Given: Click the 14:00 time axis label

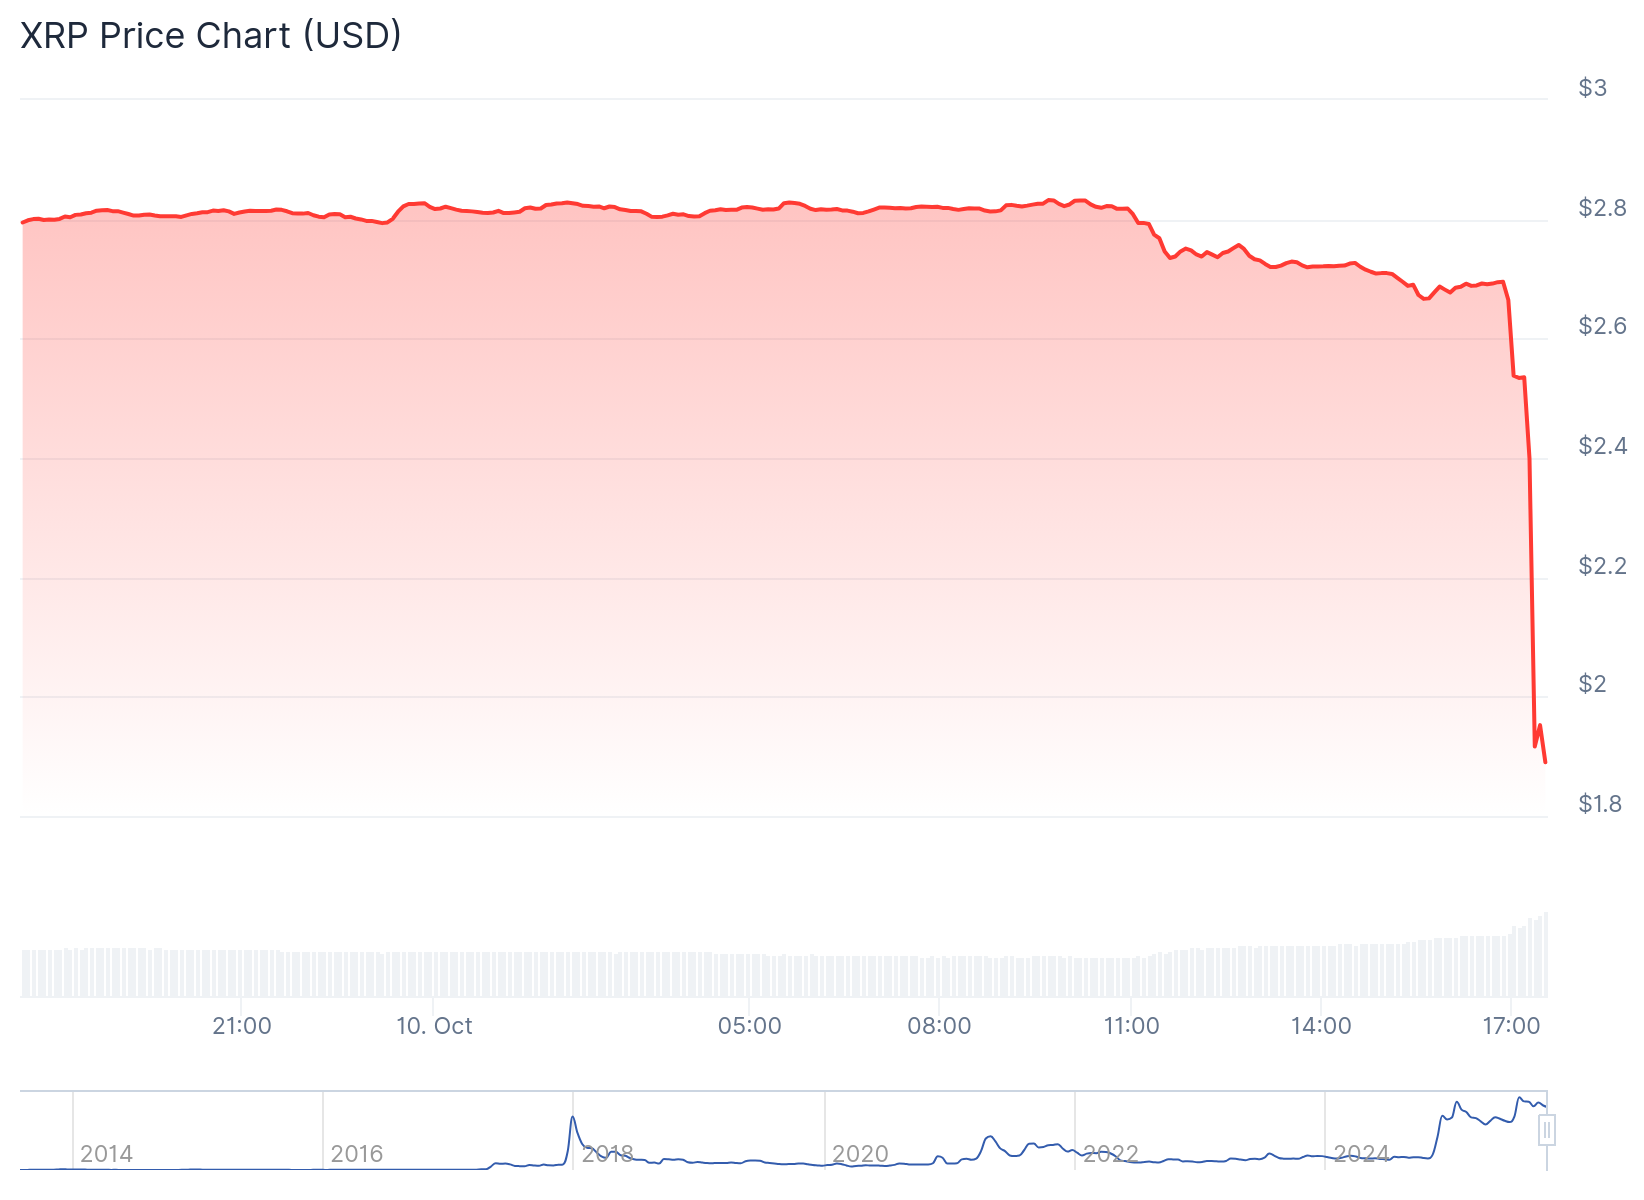Looking at the screenshot, I should [x=1321, y=1026].
